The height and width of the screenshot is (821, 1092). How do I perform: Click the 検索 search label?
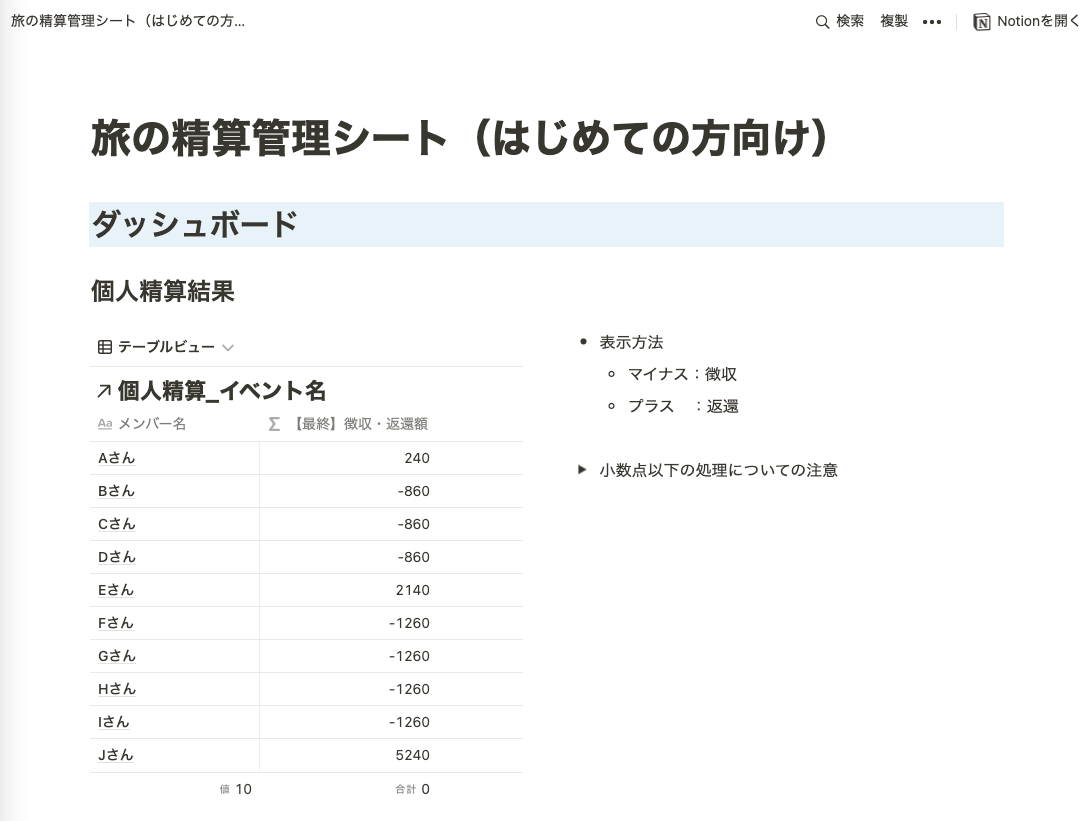(x=850, y=22)
